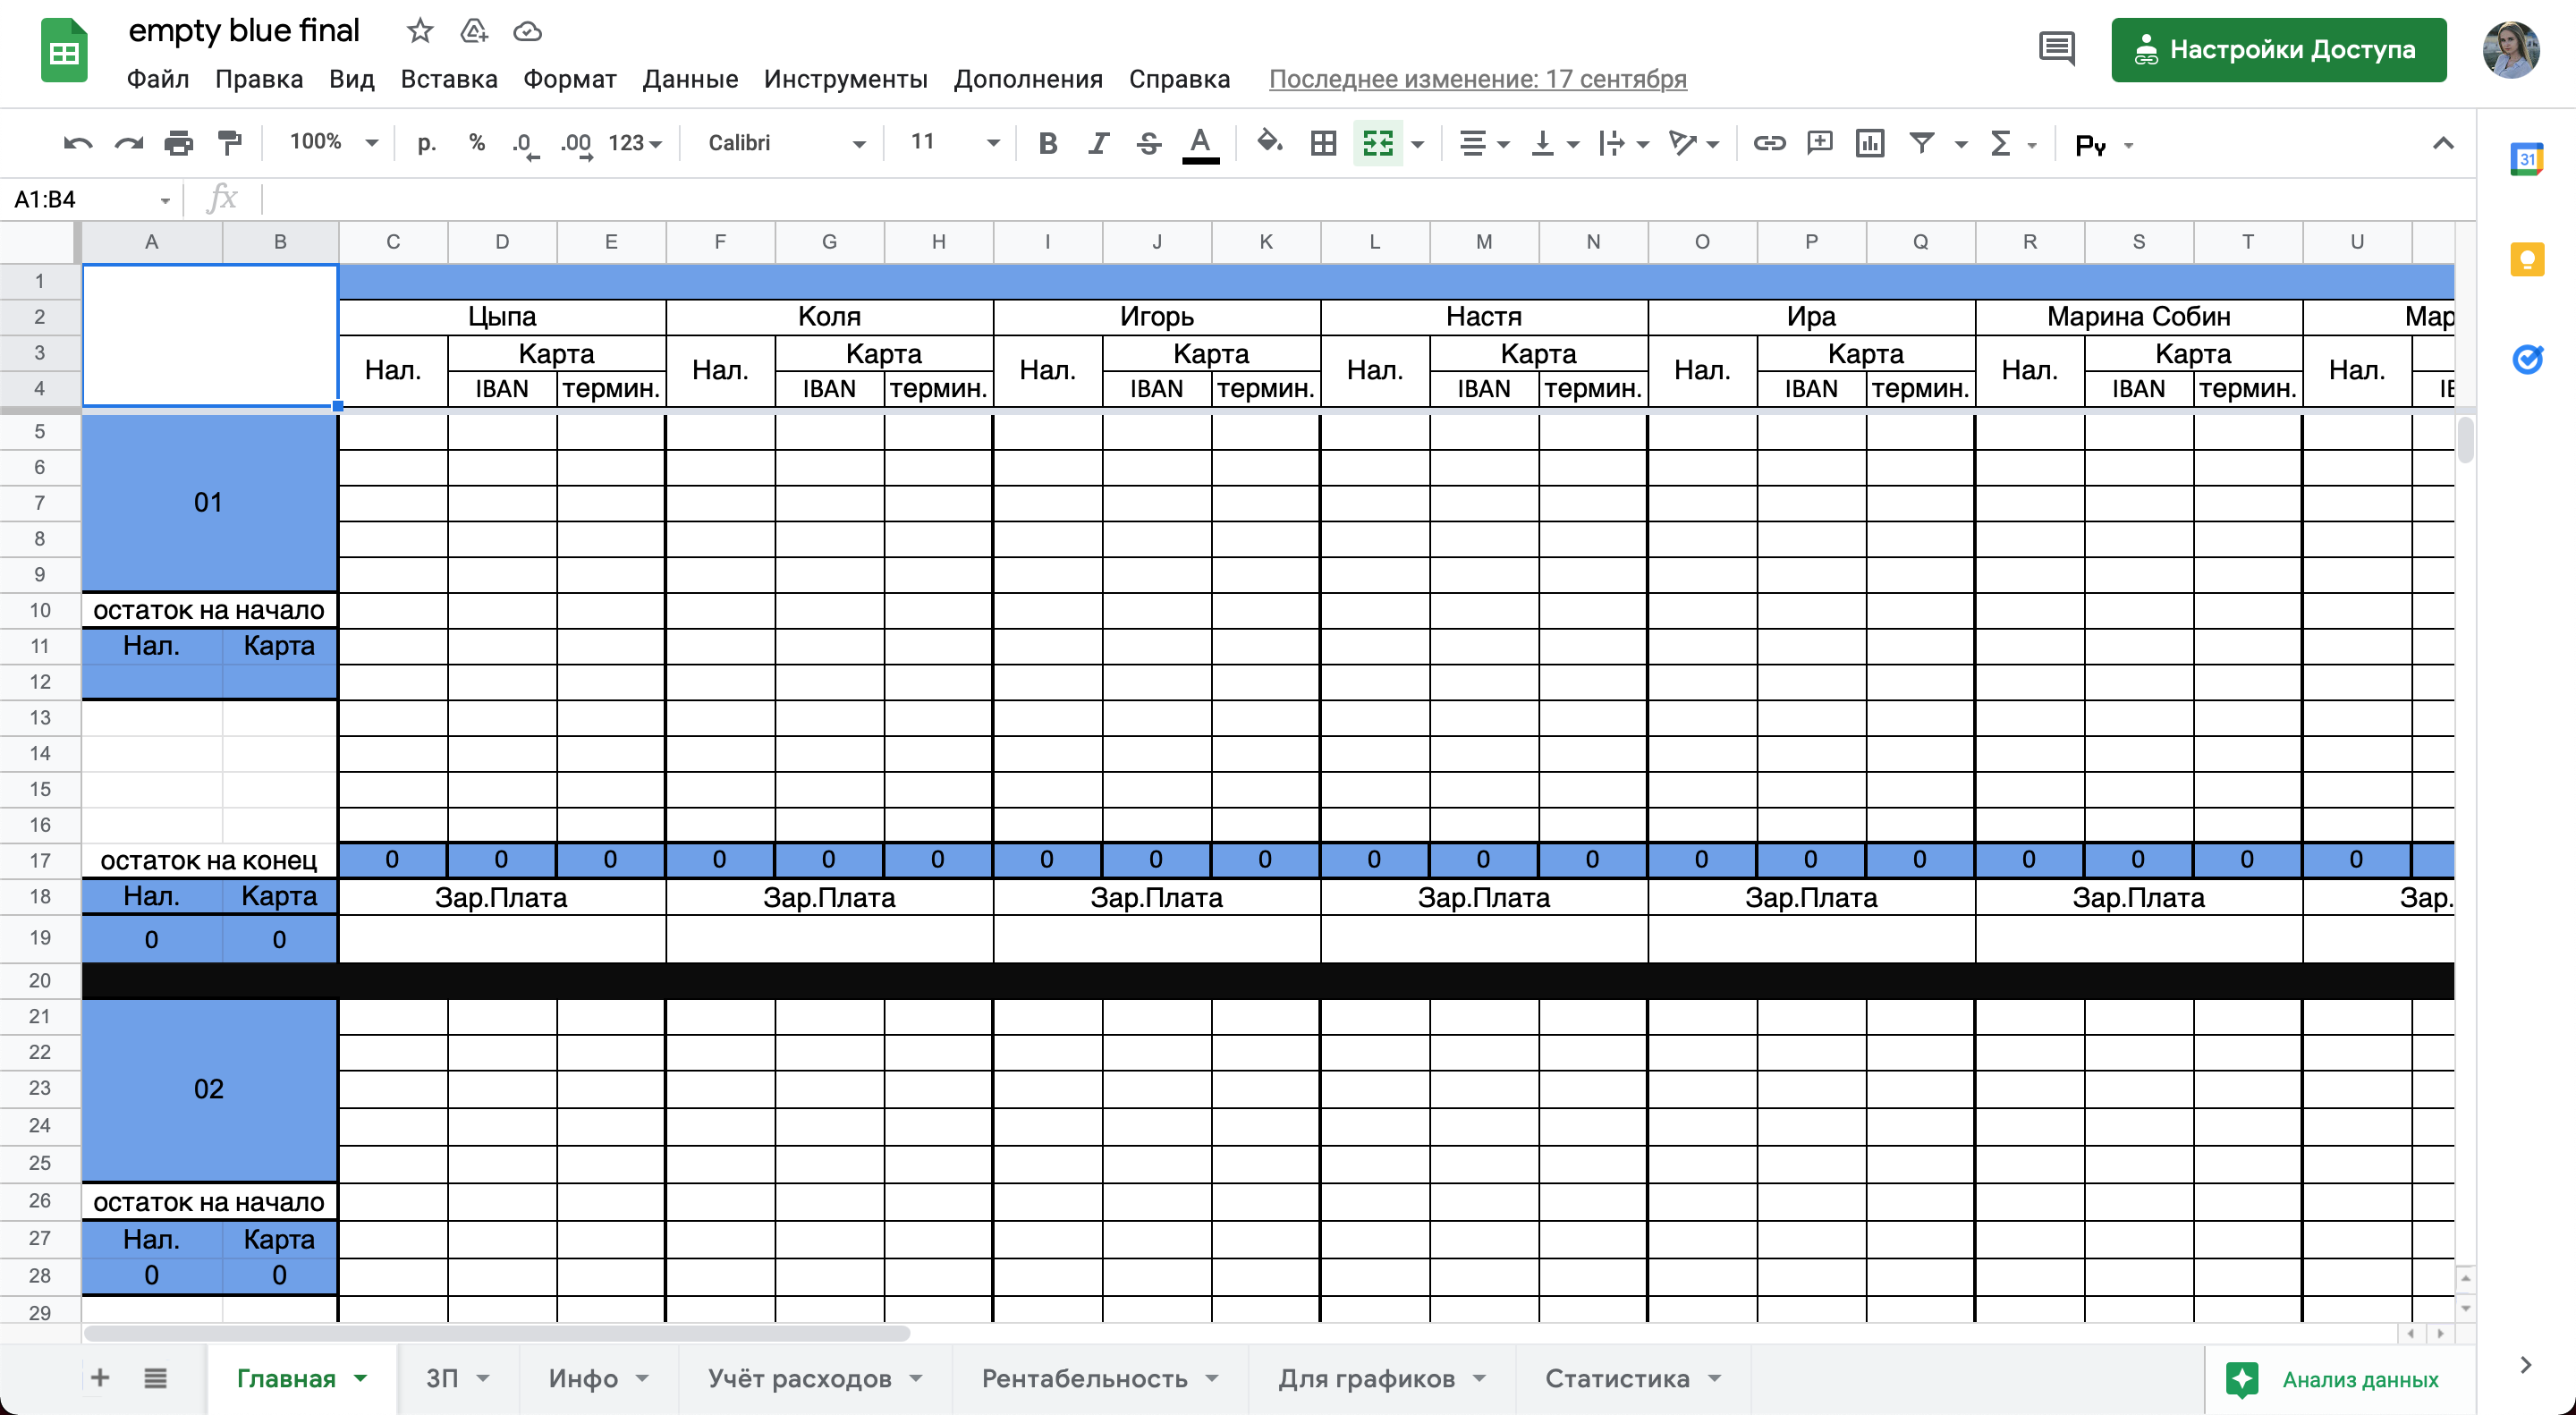The height and width of the screenshot is (1415, 2576).
Task: Toggle merge cells button
Action: click(1378, 144)
